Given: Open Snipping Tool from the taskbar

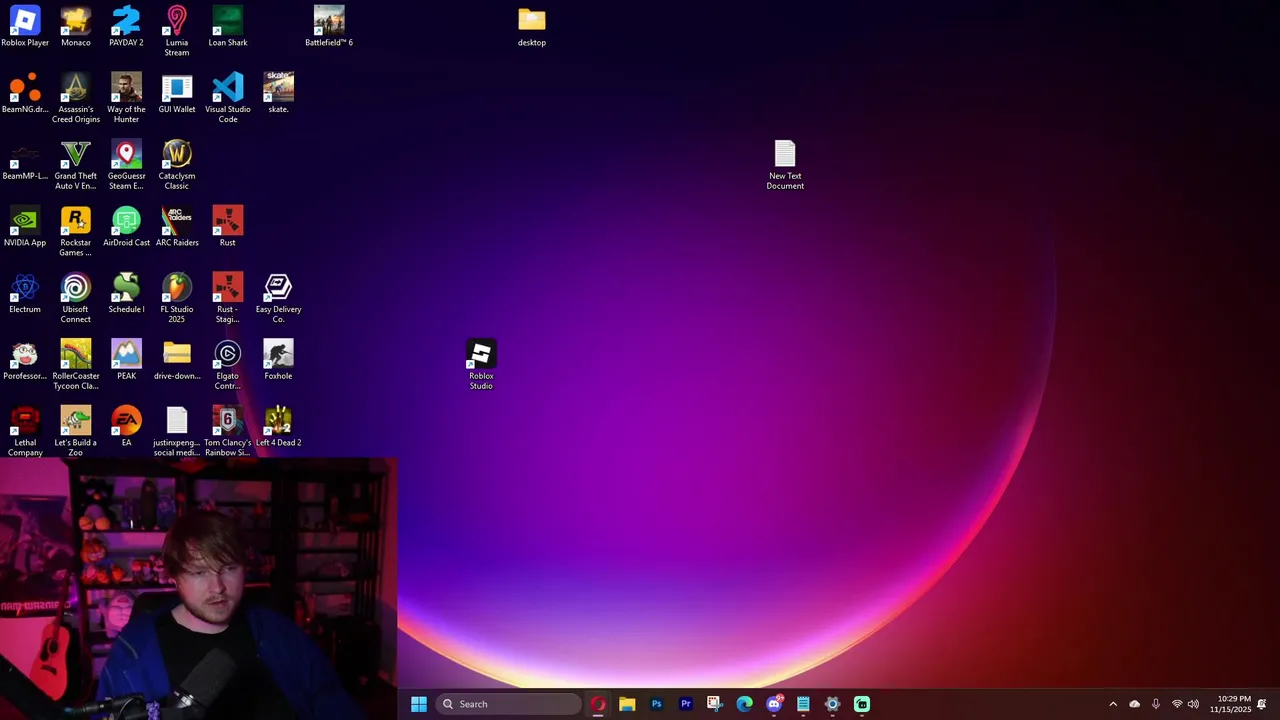Looking at the screenshot, I should pos(714,704).
